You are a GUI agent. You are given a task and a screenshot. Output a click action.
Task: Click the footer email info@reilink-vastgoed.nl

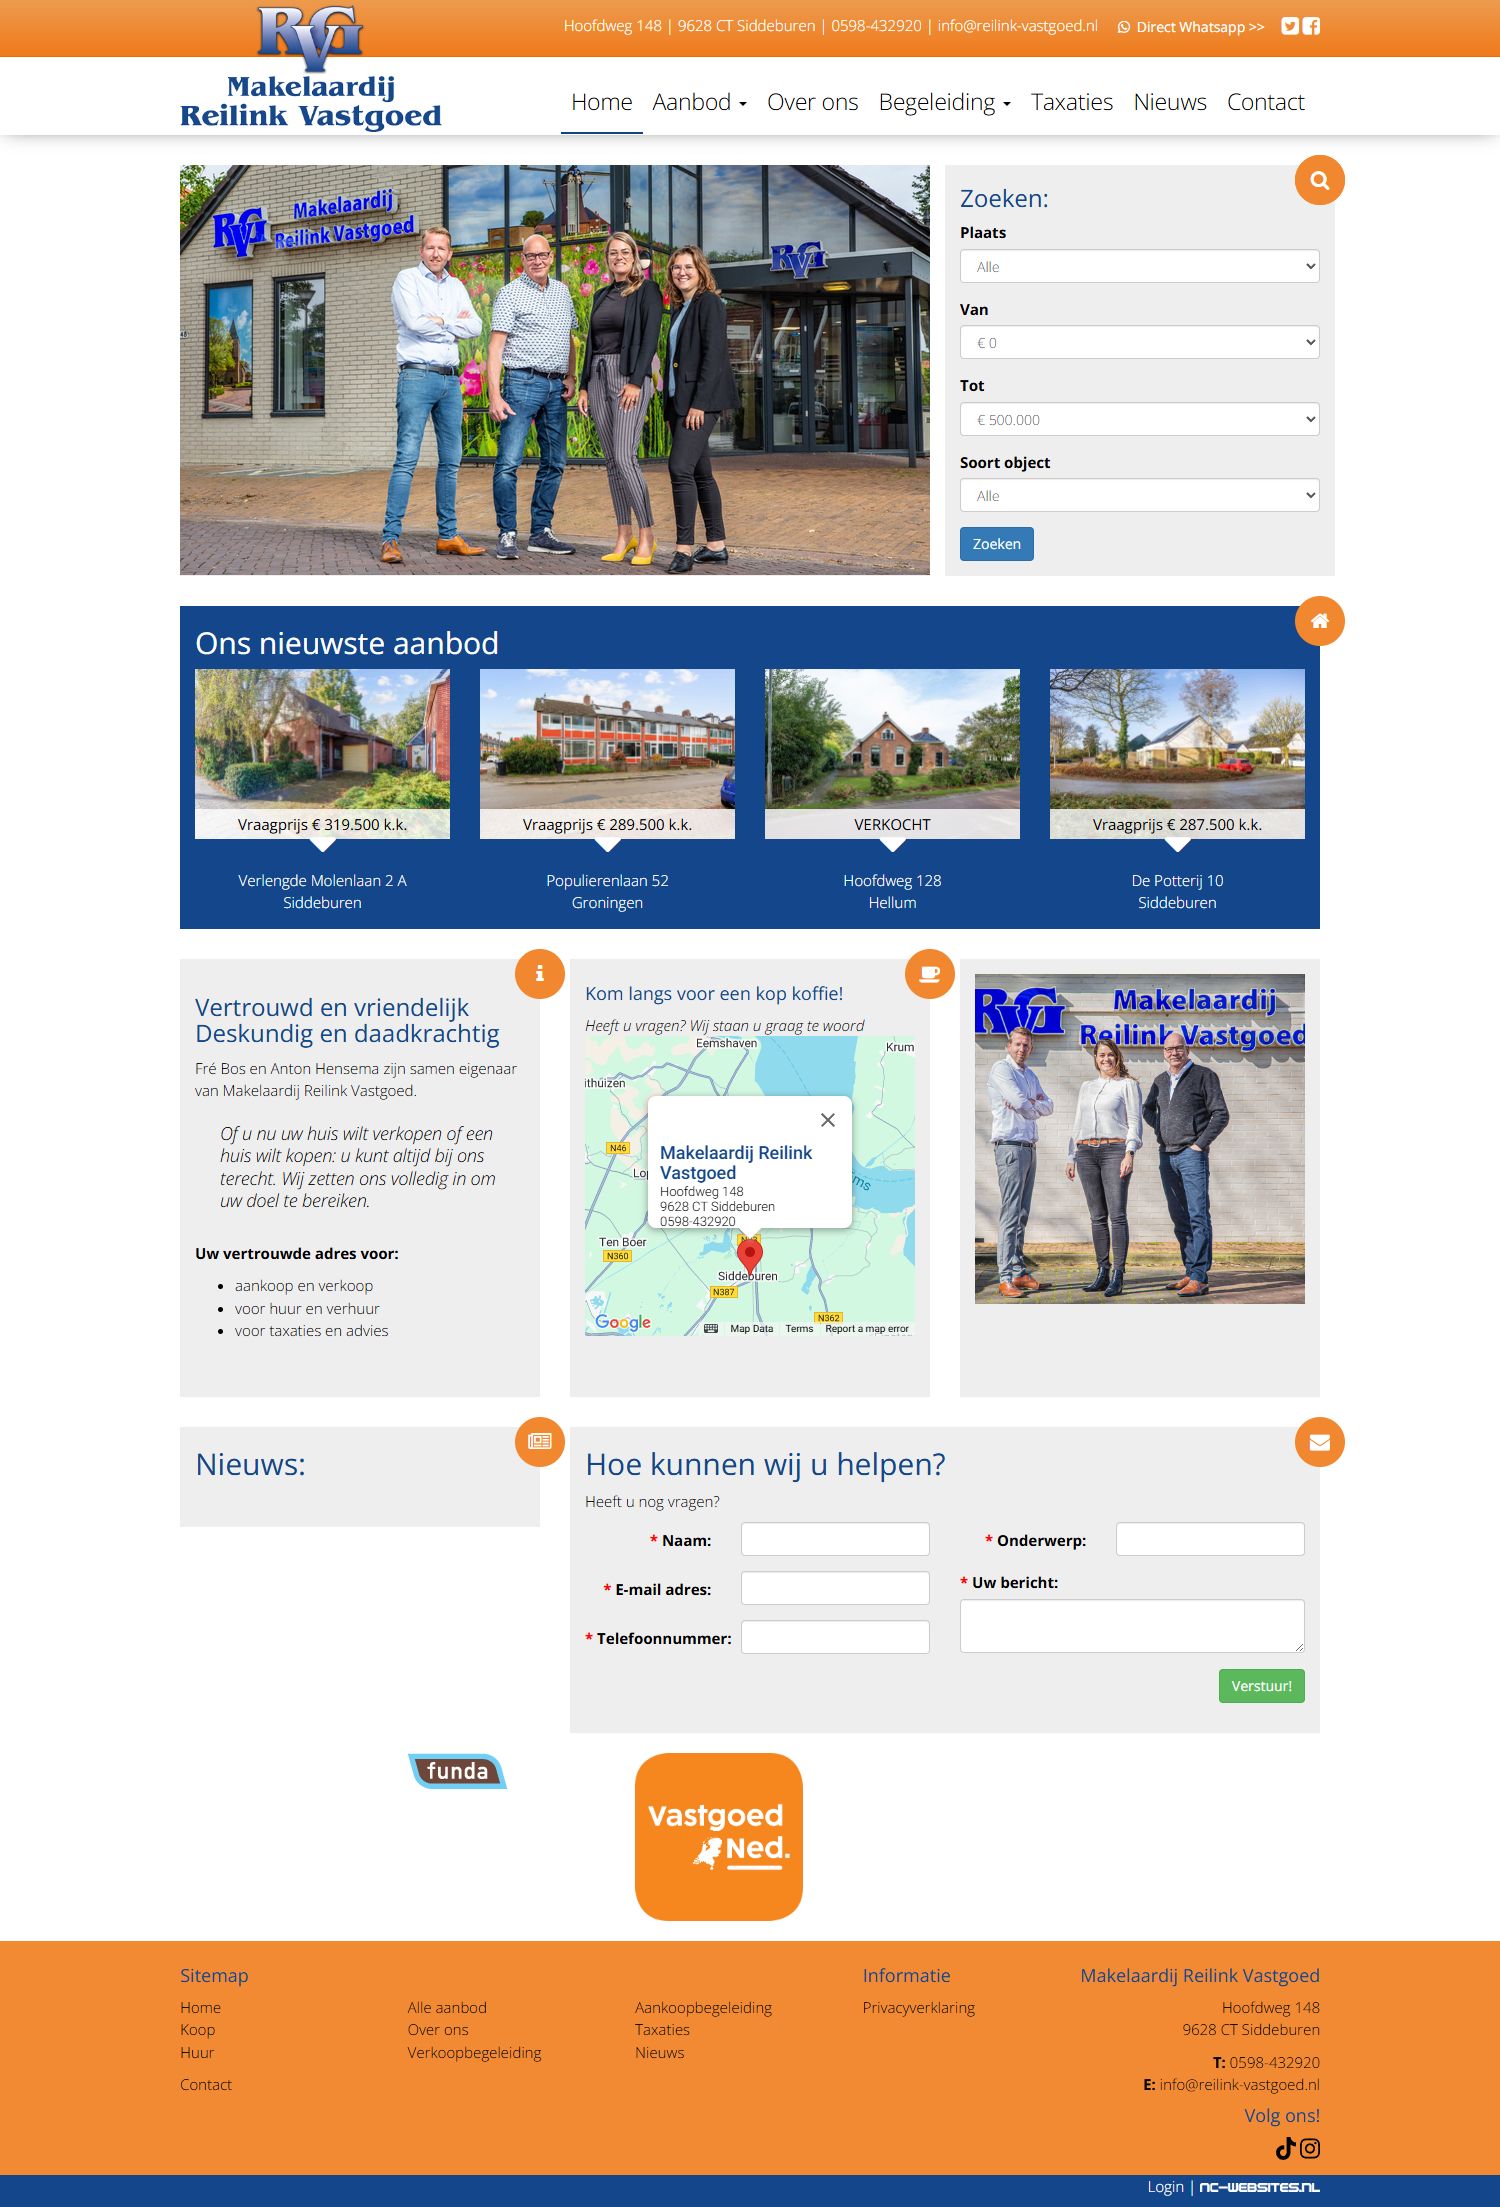[x=1240, y=2084]
